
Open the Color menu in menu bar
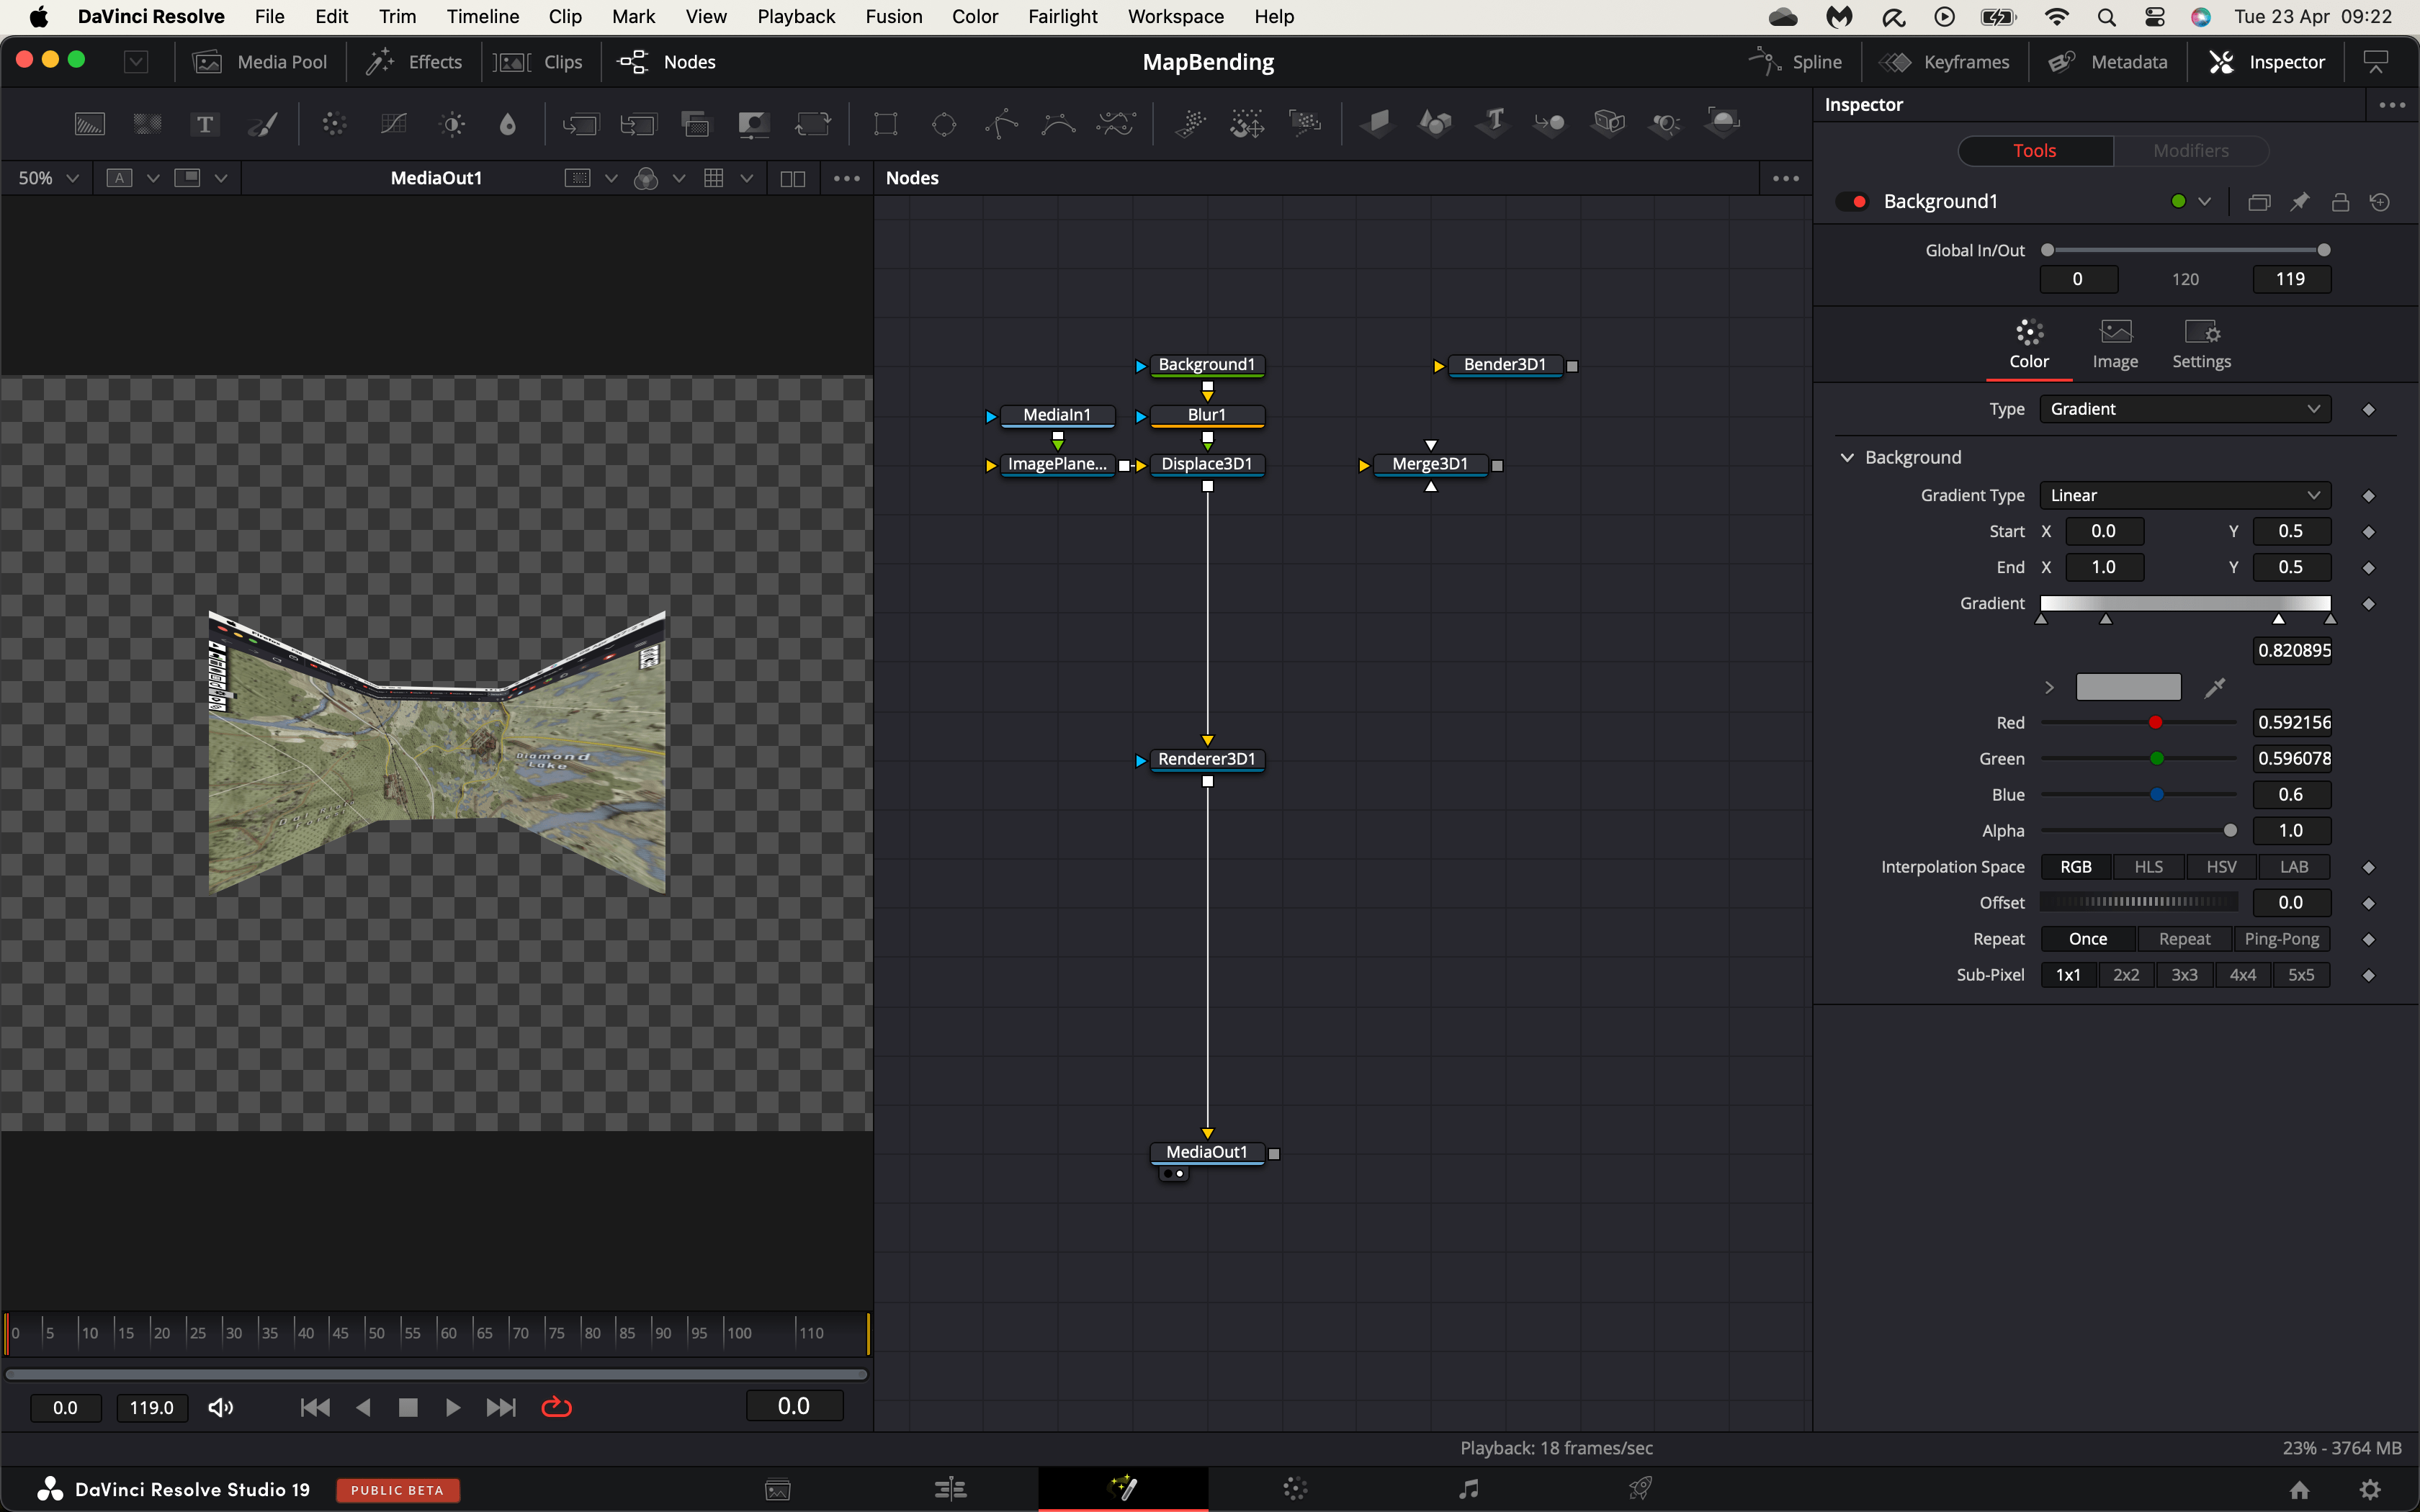point(974,16)
